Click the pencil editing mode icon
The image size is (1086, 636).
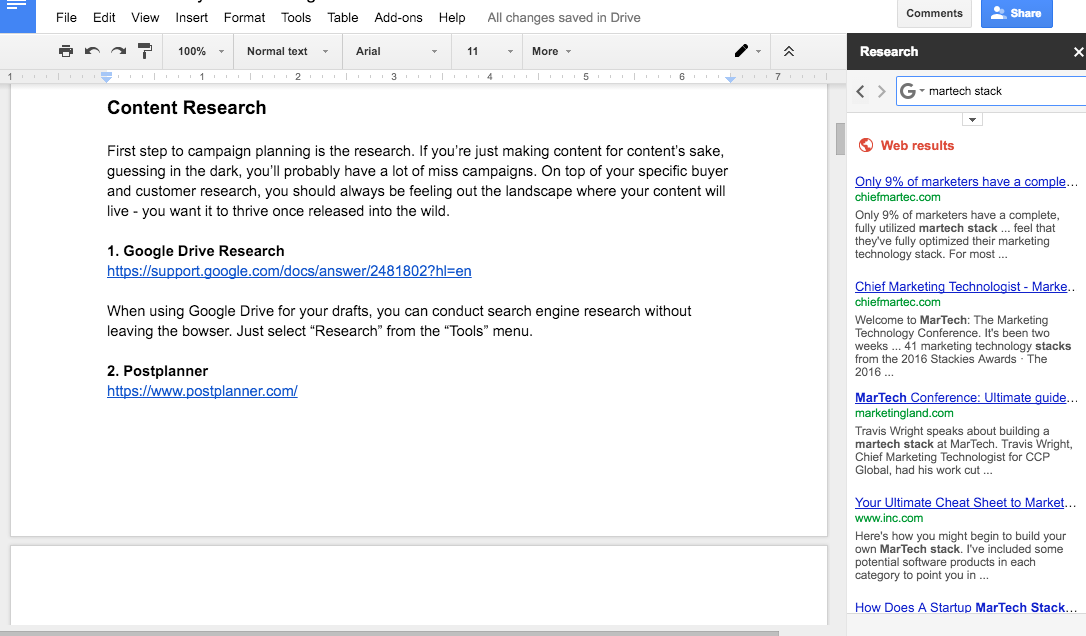click(741, 51)
